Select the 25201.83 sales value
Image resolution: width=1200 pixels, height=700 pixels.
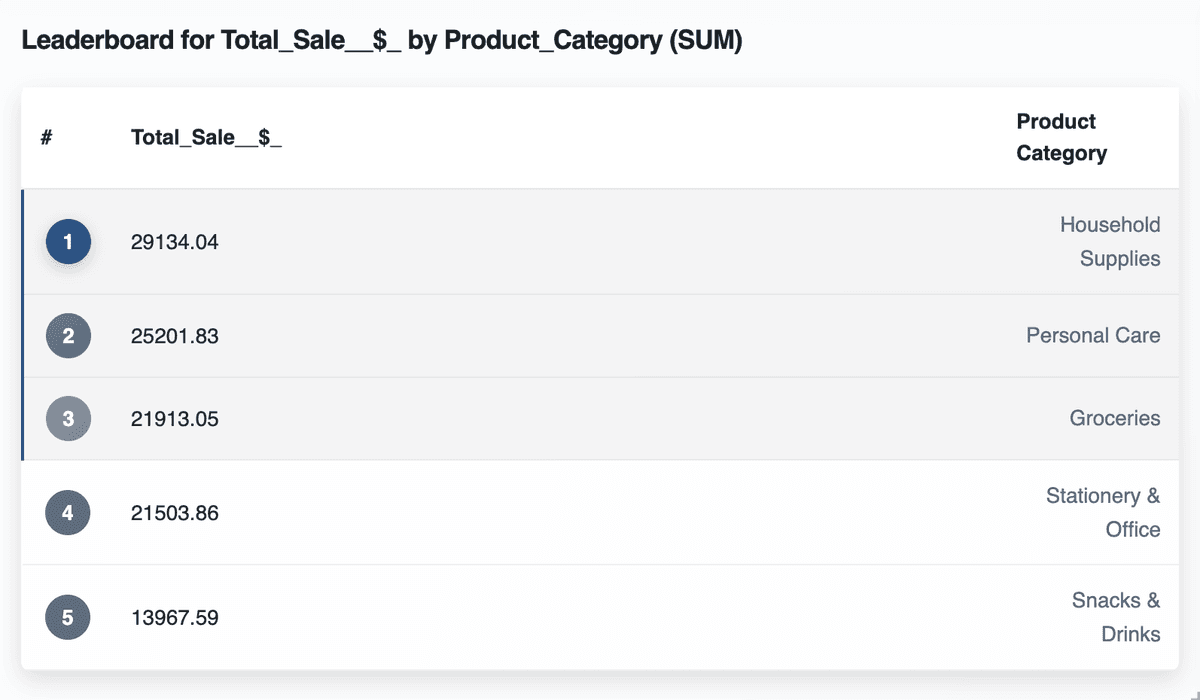point(175,336)
